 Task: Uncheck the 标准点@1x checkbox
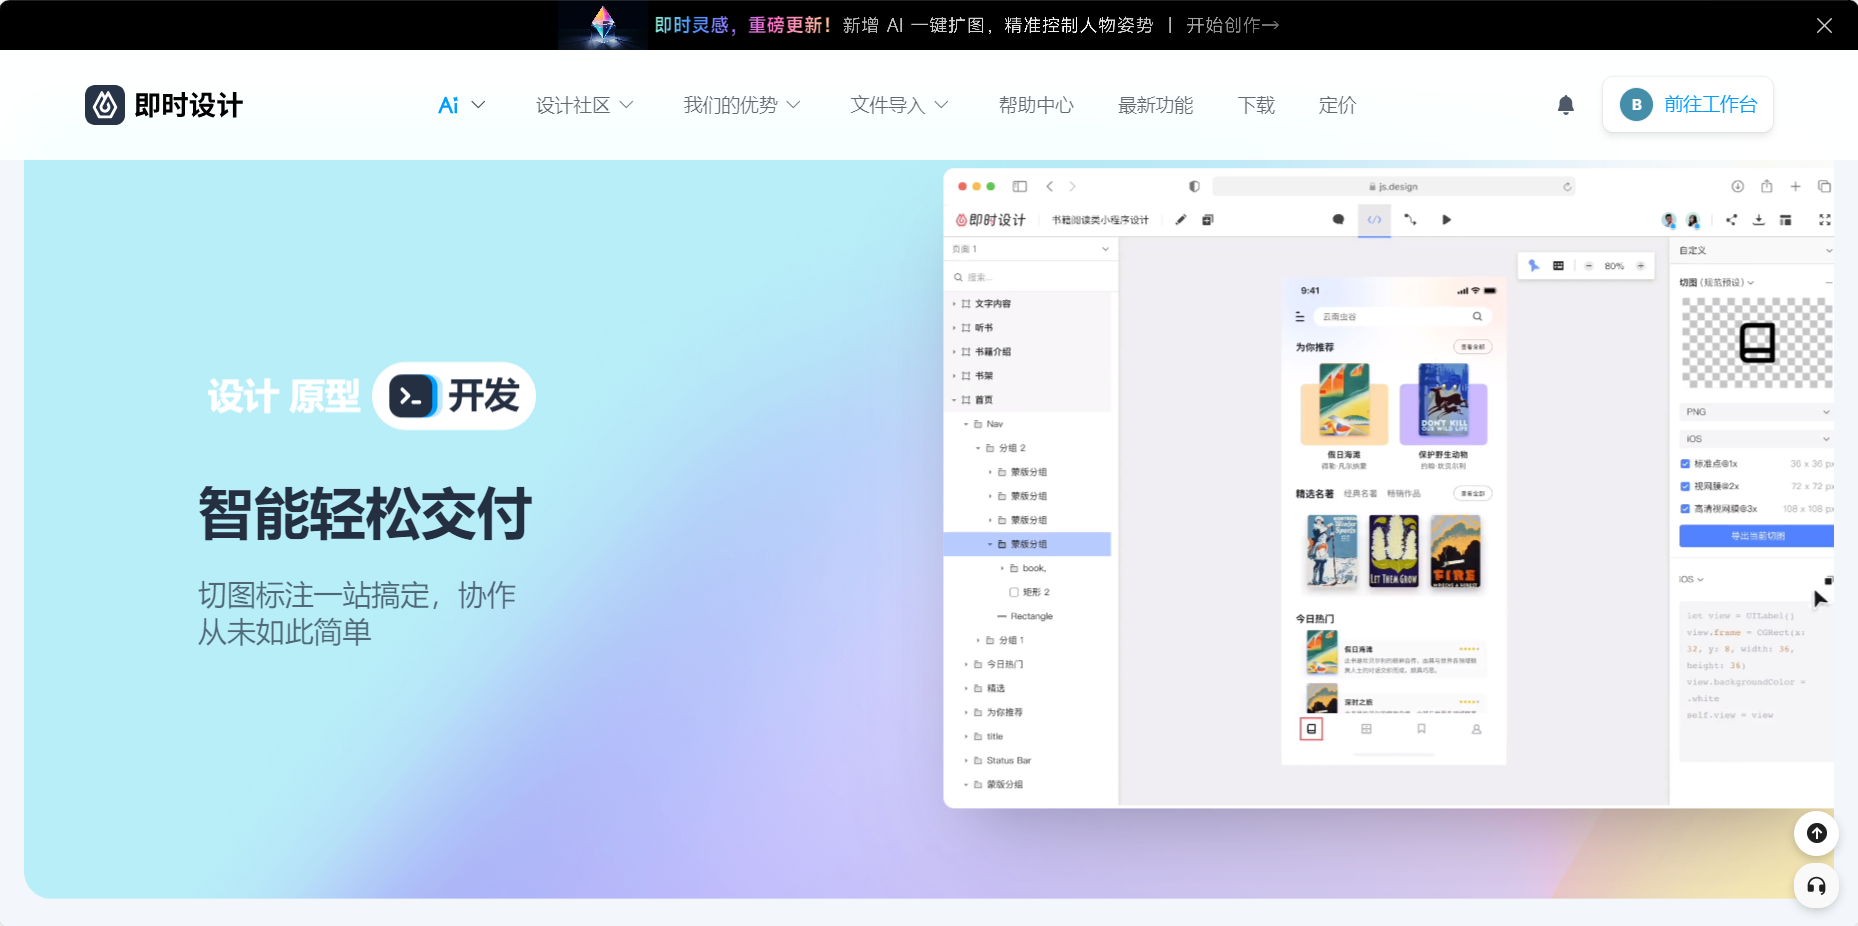point(1685,464)
